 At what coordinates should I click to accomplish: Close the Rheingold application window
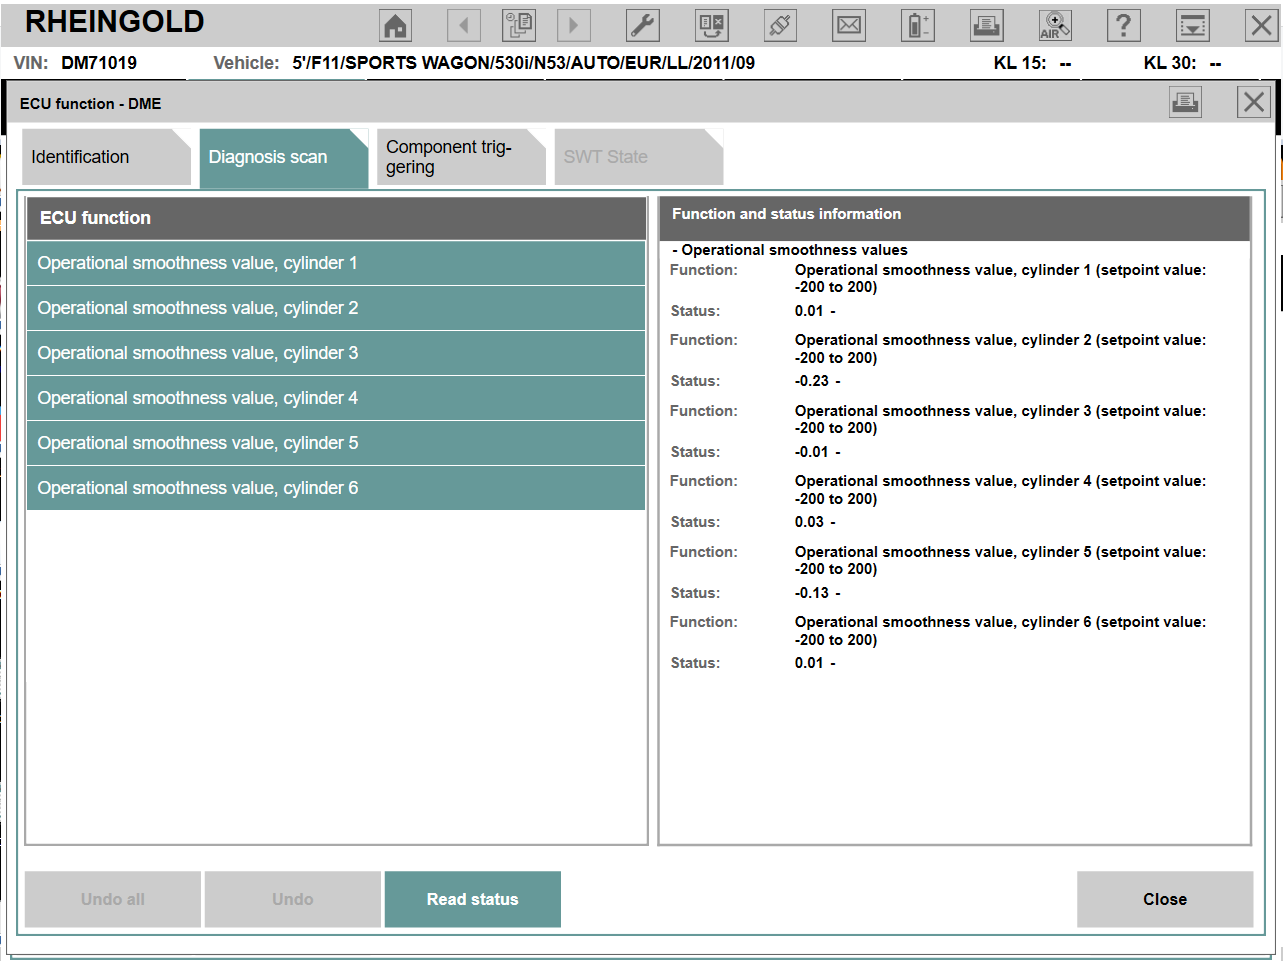tap(1261, 25)
